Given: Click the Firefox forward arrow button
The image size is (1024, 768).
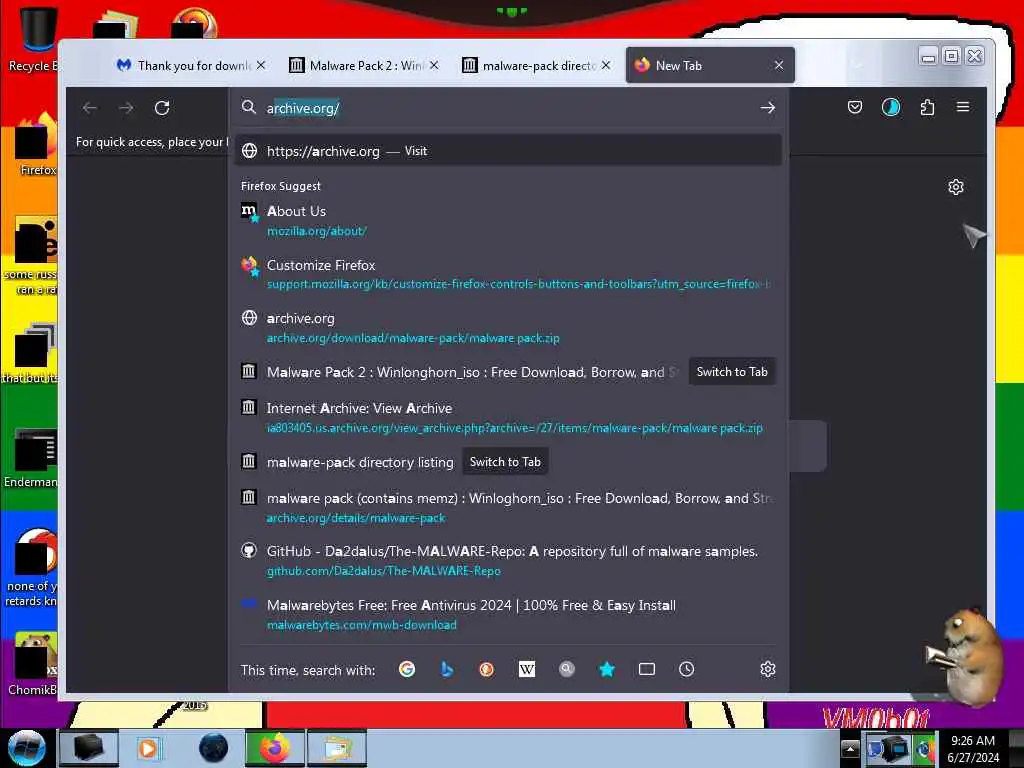Looking at the screenshot, I should (x=126, y=108).
